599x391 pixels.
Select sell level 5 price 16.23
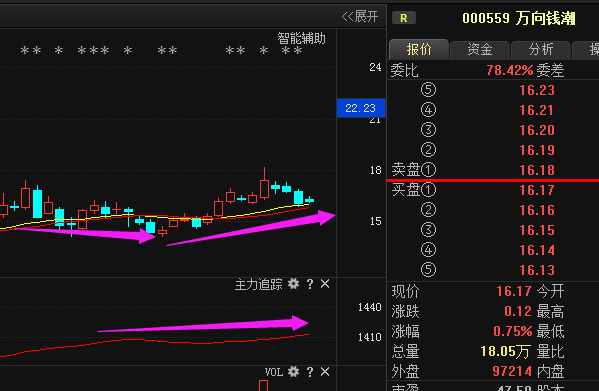coord(537,90)
